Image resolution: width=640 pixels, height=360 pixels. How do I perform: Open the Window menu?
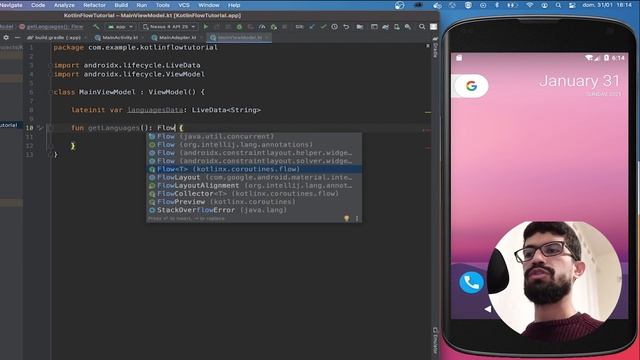[209, 5]
